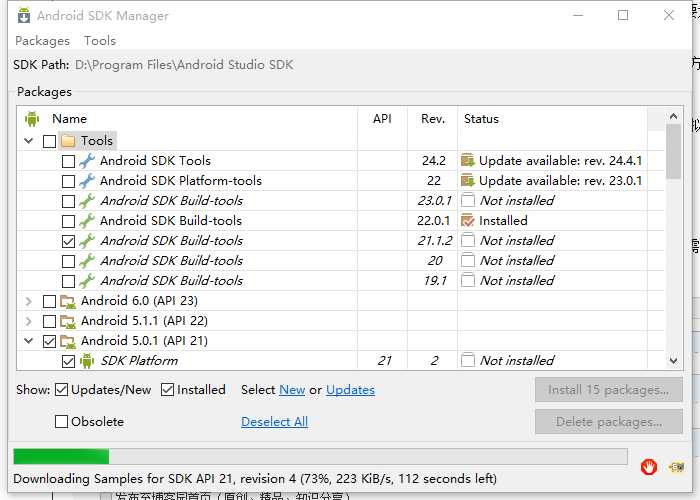Select the Android SDK Build-tools 22.0.1 row name
This screenshot has width=700, height=500.
pos(171,221)
